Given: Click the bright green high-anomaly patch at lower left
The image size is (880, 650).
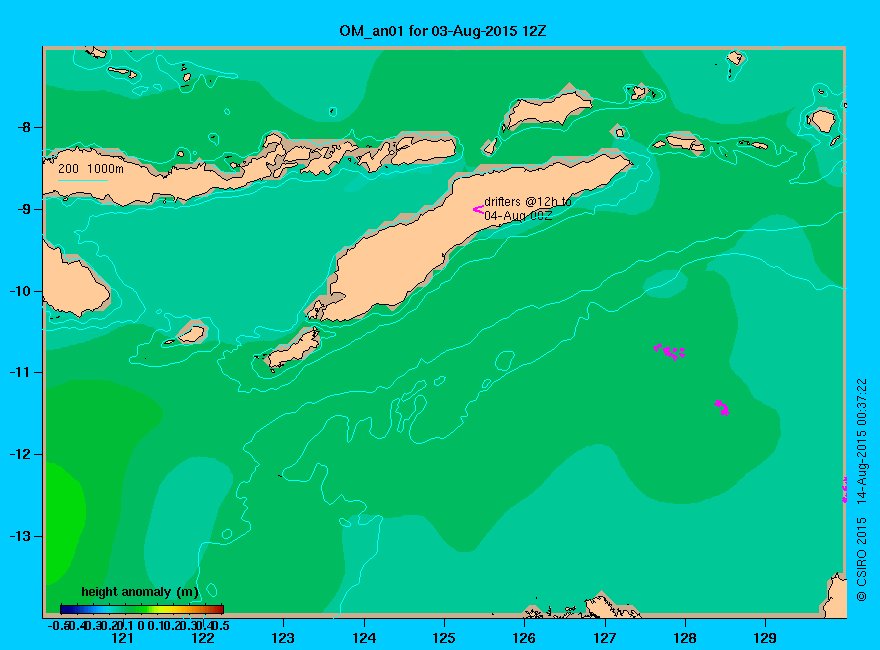Looking at the screenshot, I should 63,522.
